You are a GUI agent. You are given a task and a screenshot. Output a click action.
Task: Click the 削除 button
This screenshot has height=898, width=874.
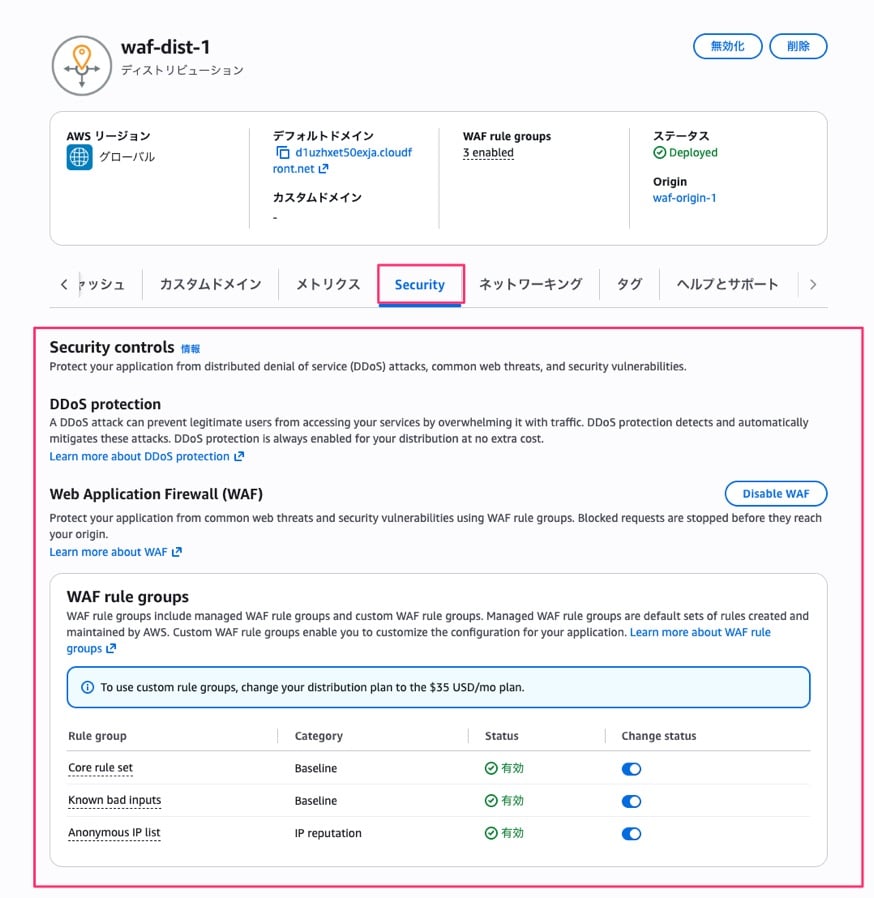(798, 46)
